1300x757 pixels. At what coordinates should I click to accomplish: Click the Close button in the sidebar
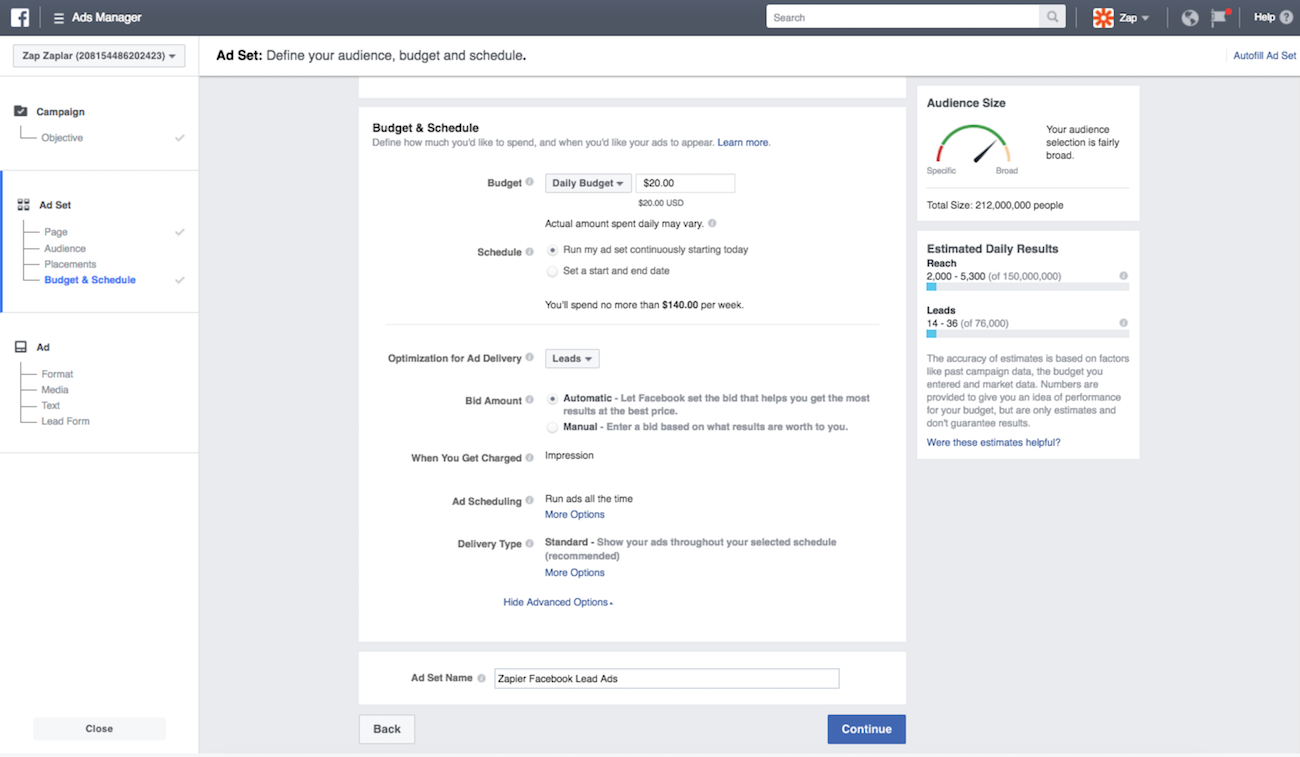(99, 729)
